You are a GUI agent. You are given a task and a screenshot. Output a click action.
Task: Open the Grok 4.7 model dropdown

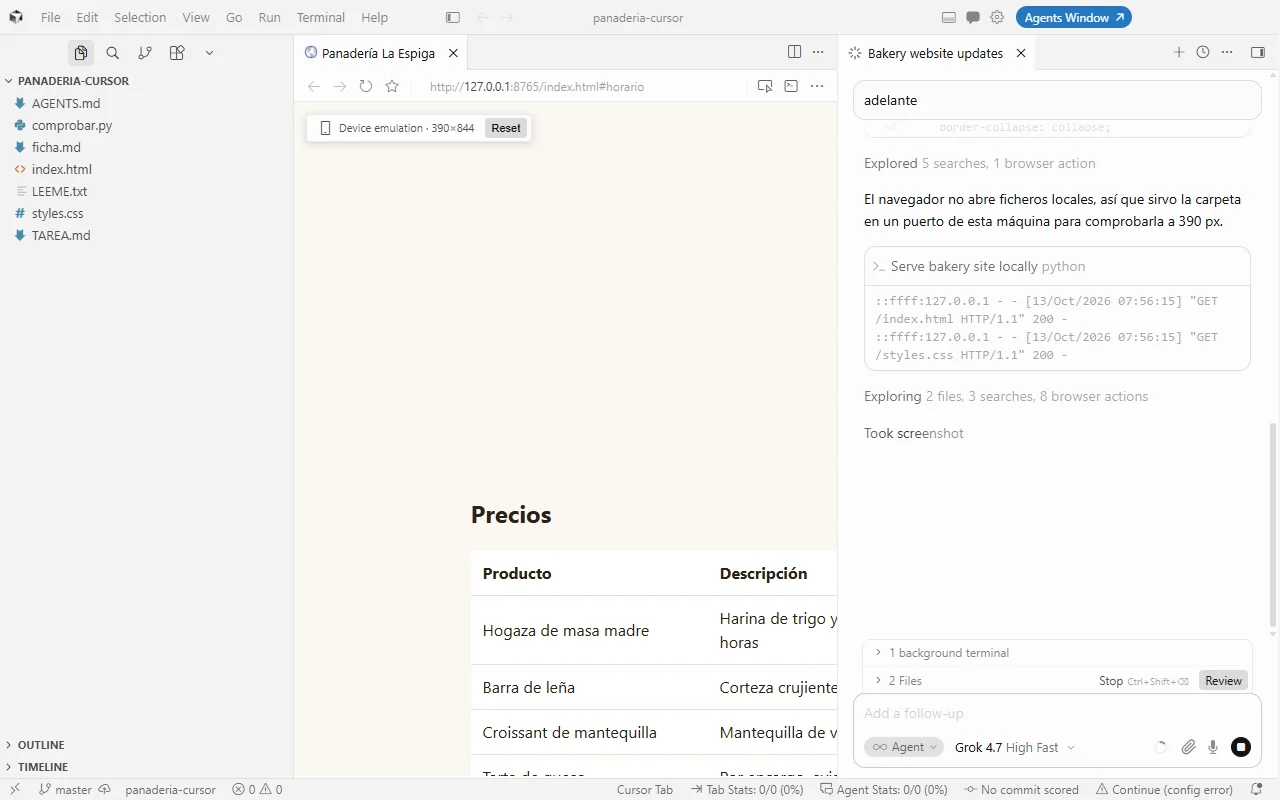click(x=1015, y=747)
